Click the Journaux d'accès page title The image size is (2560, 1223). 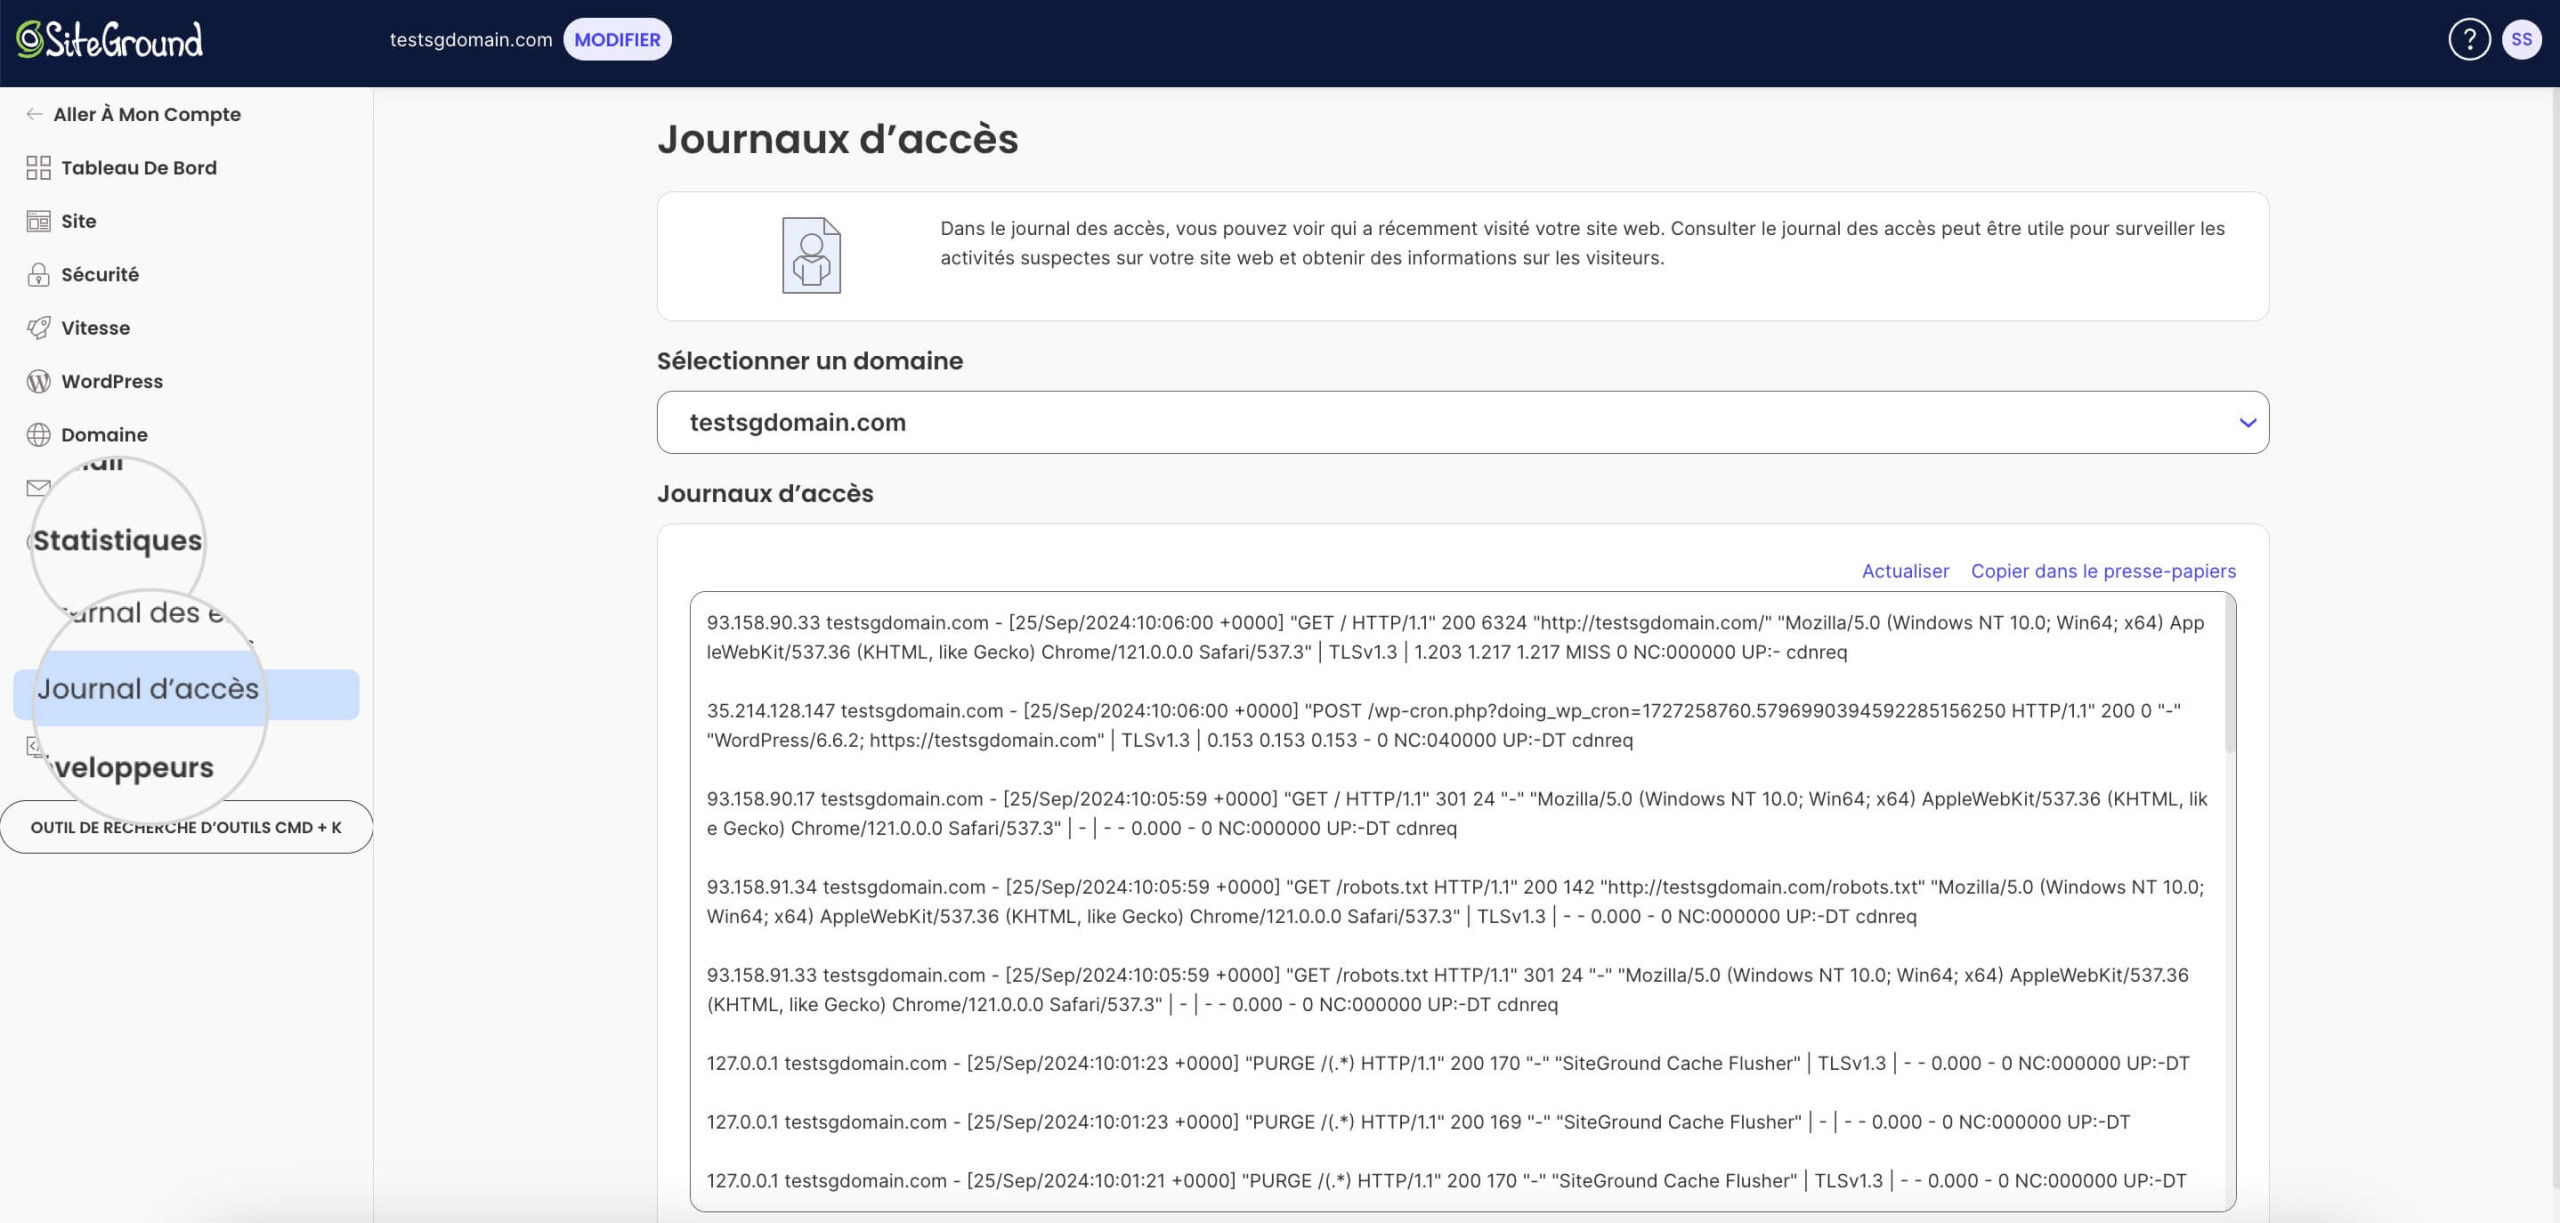[x=837, y=139]
